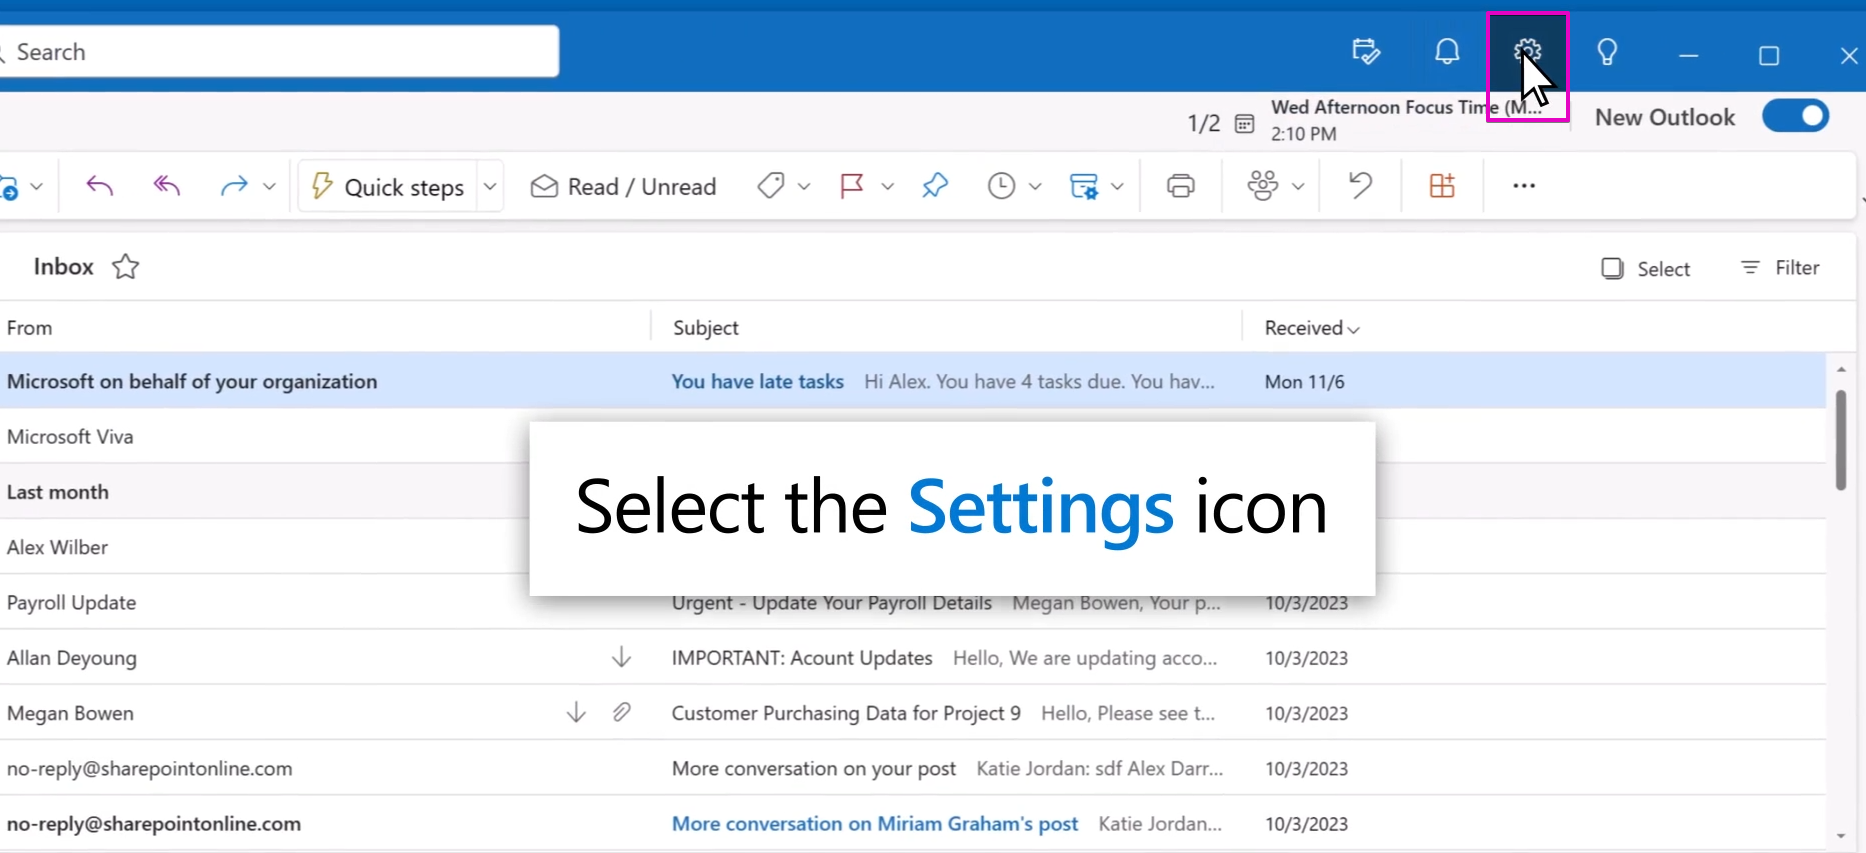Screen dimensions: 1866x853
Task: Add Inbox to Favorites star
Action: [125, 267]
